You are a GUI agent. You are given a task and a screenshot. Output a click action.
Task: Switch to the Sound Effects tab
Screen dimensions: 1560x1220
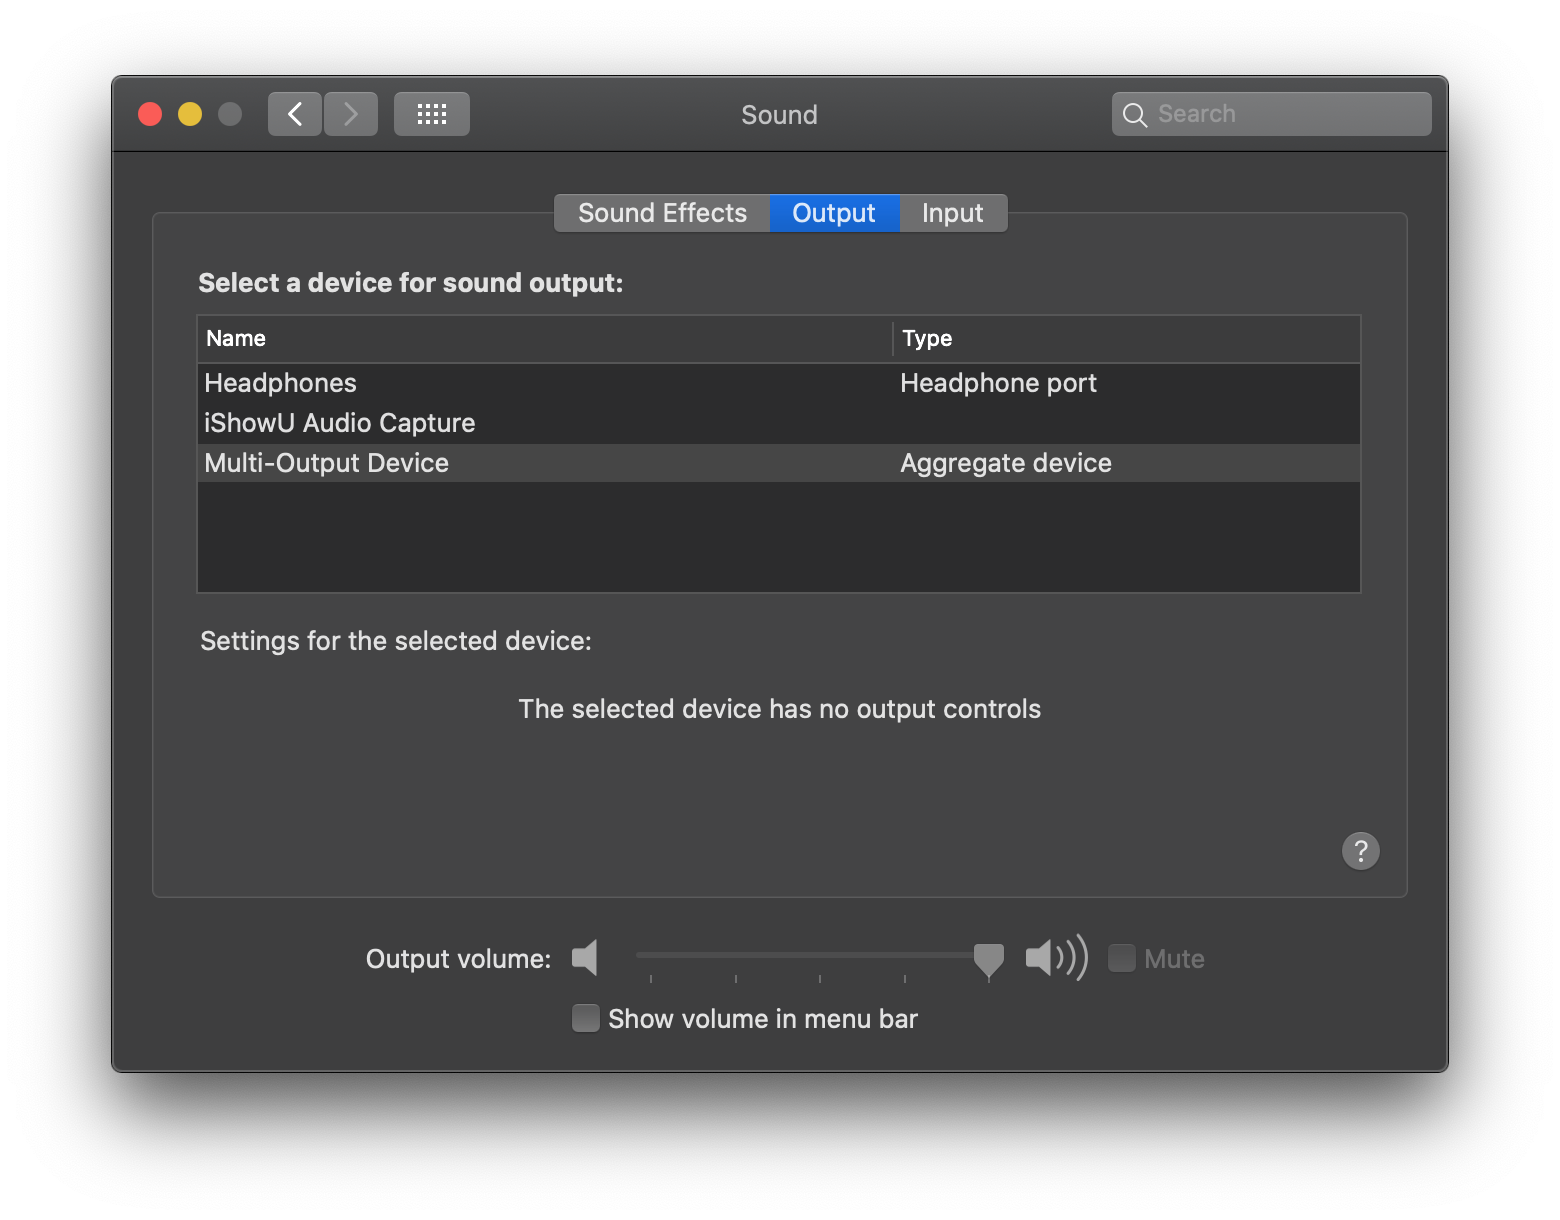click(661, 212)
